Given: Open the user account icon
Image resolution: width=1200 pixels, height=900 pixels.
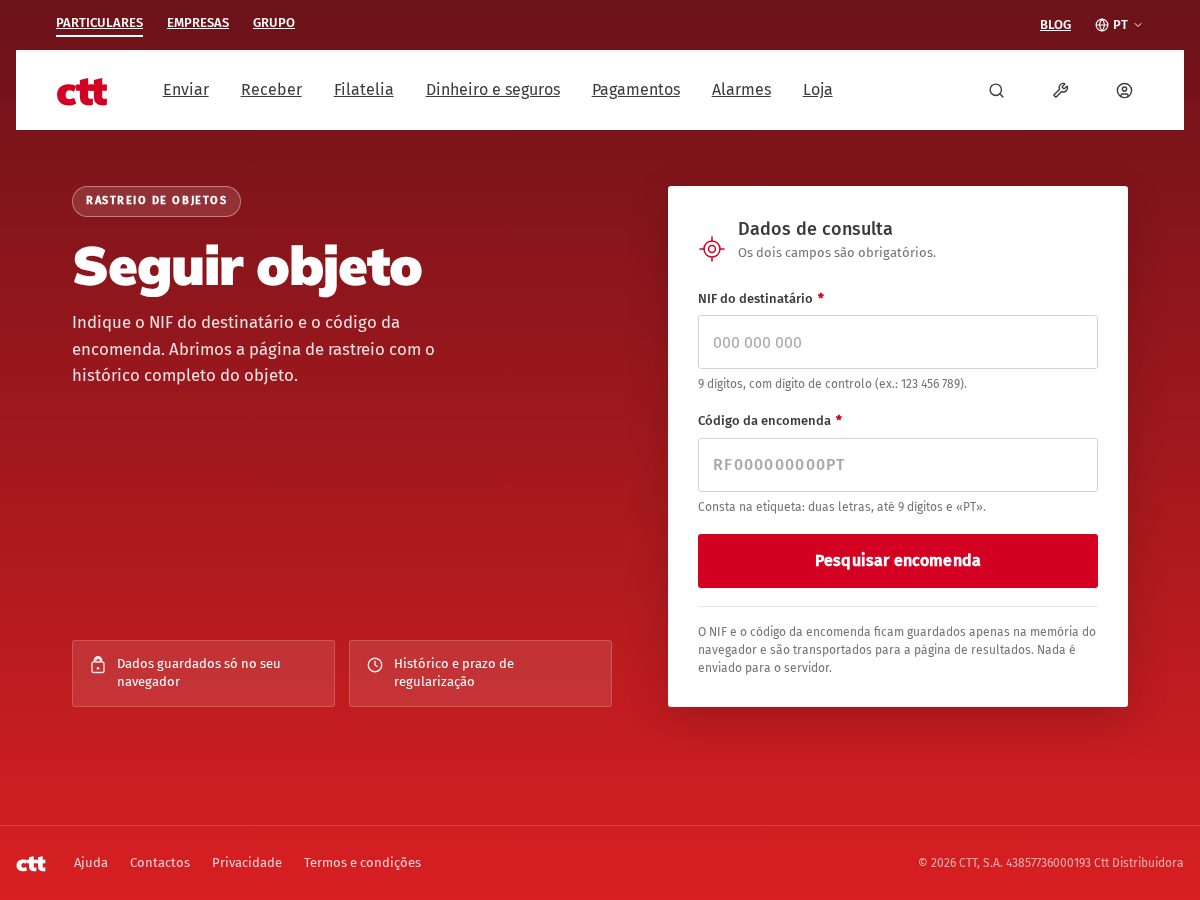Looking at the screenshot, I should click(x=1124, y=90).
